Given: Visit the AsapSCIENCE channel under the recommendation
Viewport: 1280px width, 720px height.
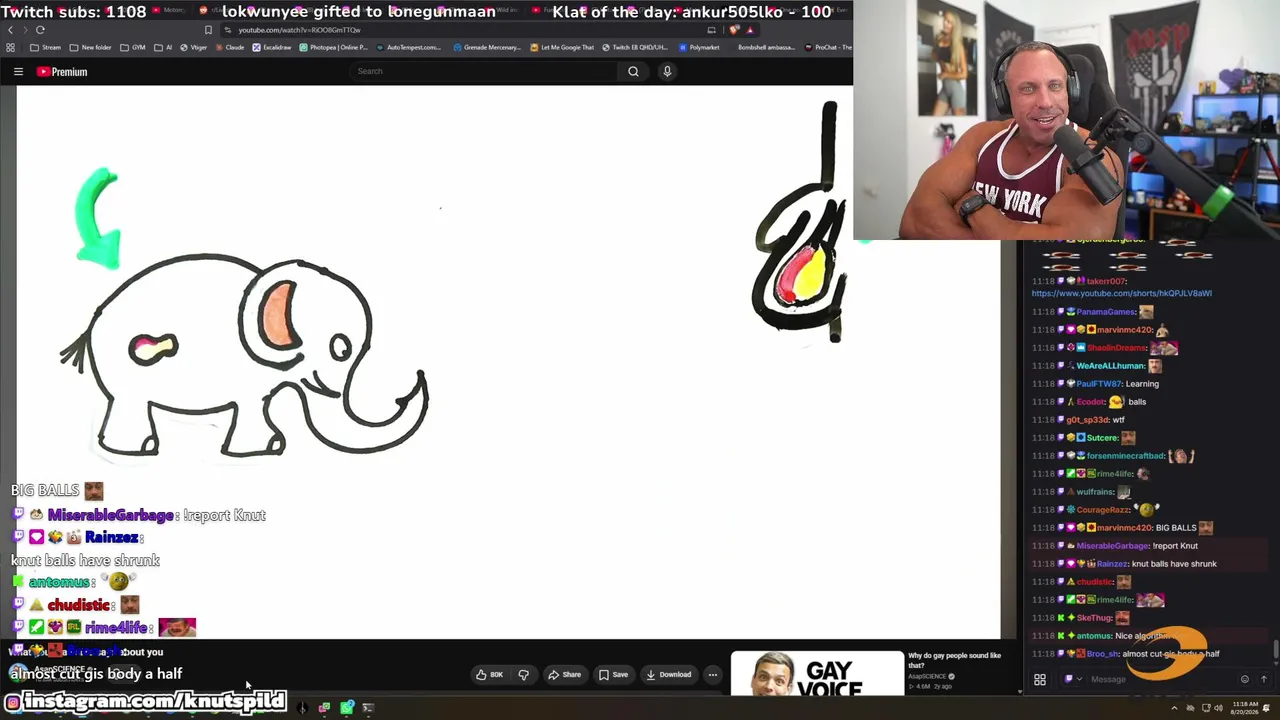Looking at the screenshot, I should coord(927,677).
